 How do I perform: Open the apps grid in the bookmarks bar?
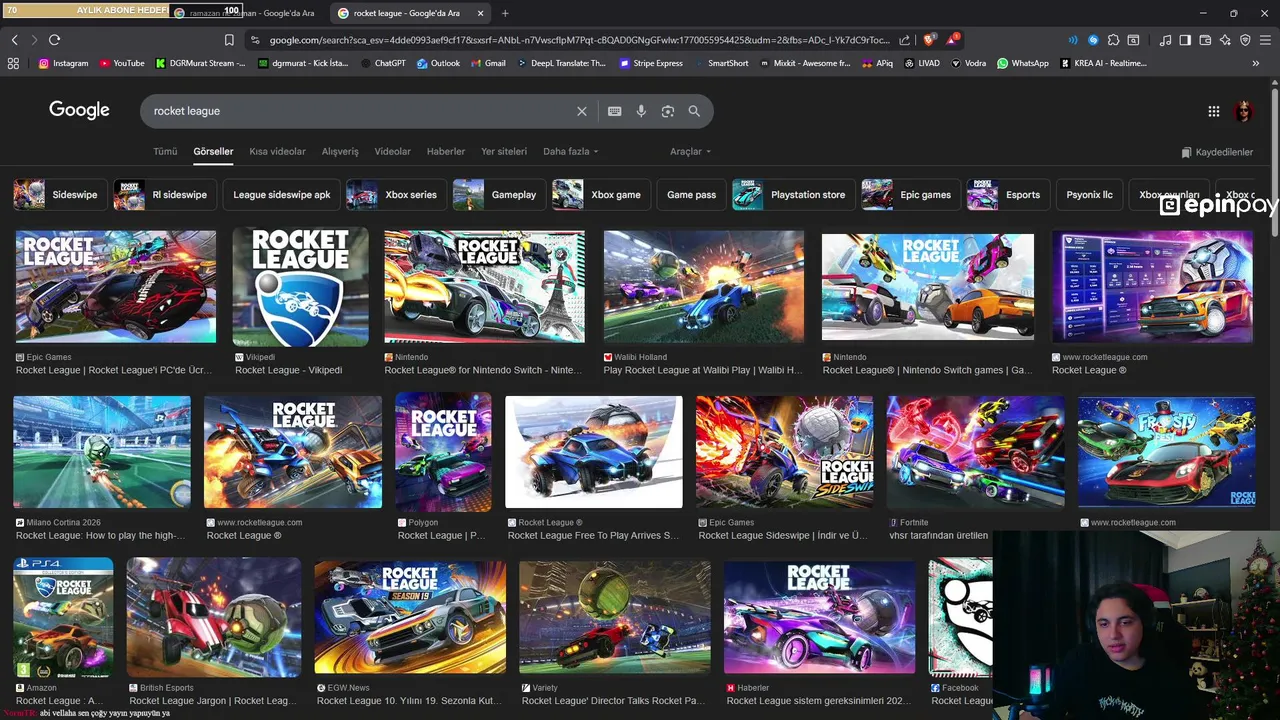pyautogui.click(x=13, y=63)
